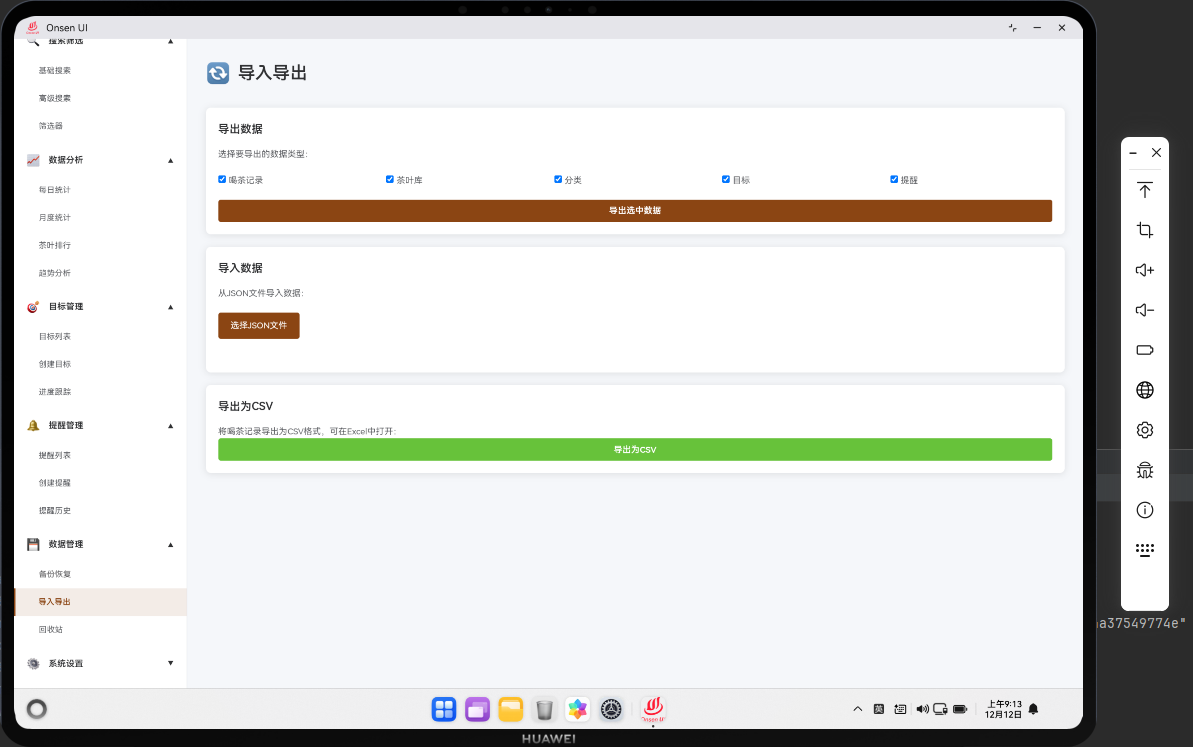Open the 备份恢复 page
This screenshot has width=1193, height=747.
click(55, 574)
